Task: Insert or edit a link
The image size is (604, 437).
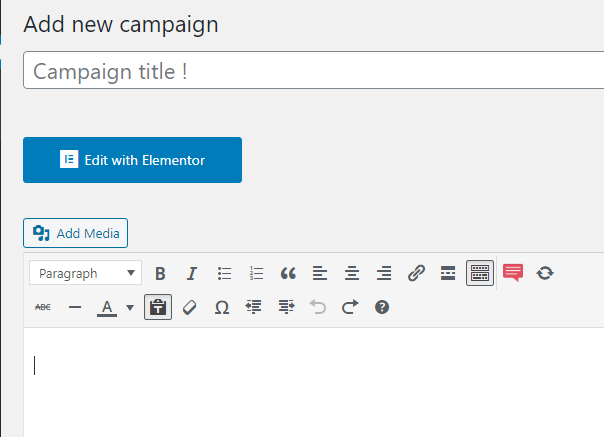Action: 416,273
